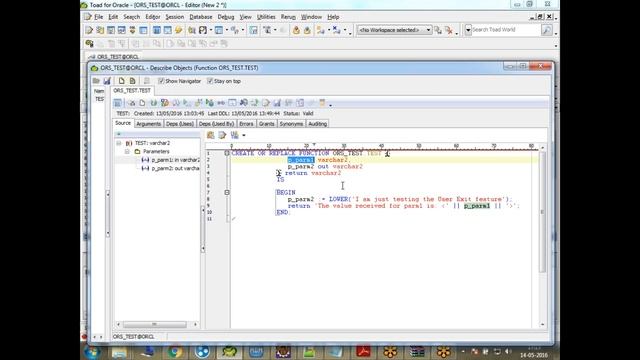The width and height of the screenshot is (640, 360).
Task: Switch to the Arguments tab
Action: [149, 124]
